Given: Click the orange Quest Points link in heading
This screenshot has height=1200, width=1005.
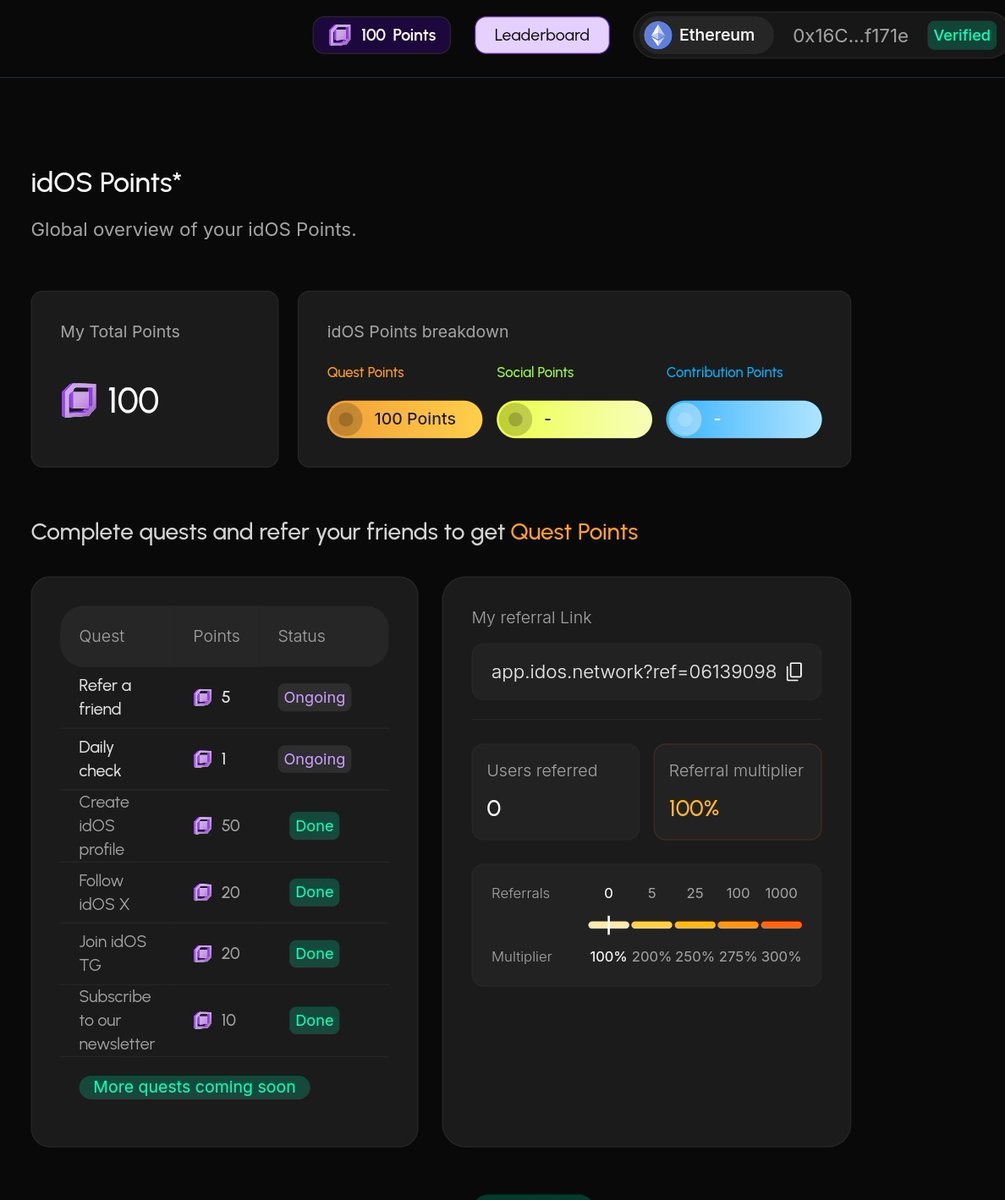Looking at the screenshot, I should [x=574, y=532].
